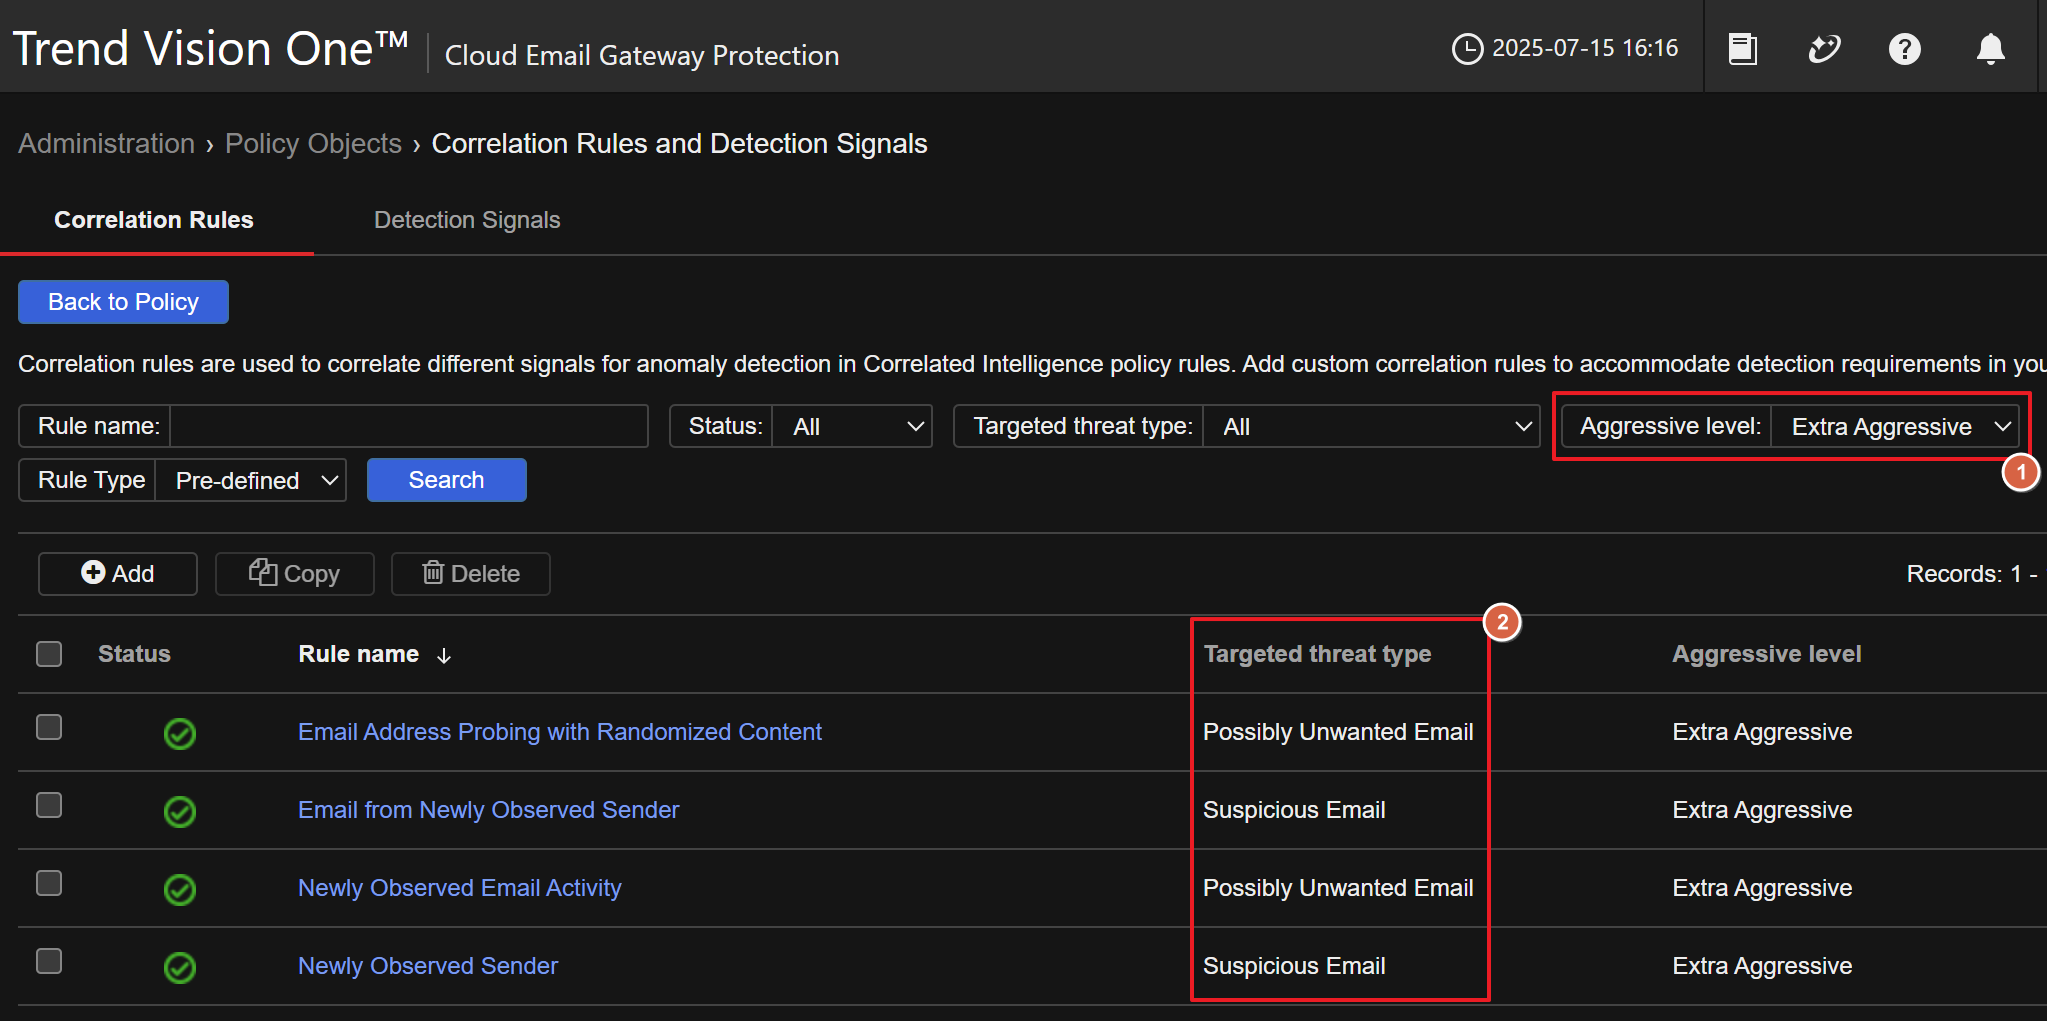Click the Rule name sort arrow
The image size is (2047, 1021).
444,655
